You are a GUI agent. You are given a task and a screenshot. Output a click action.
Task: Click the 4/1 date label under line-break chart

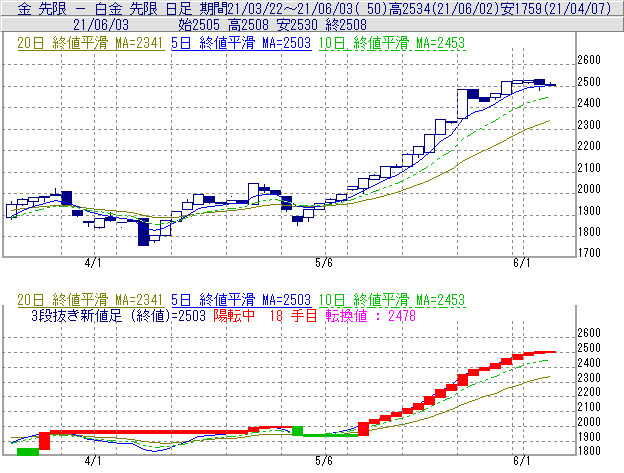[93, 461]
